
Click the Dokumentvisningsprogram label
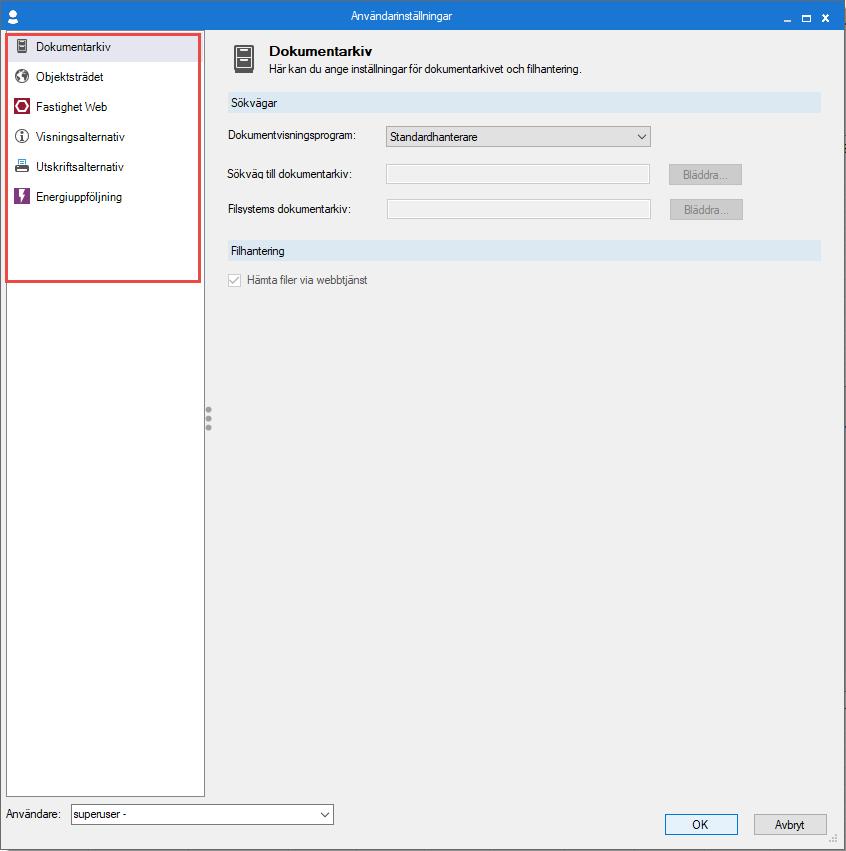292,135
